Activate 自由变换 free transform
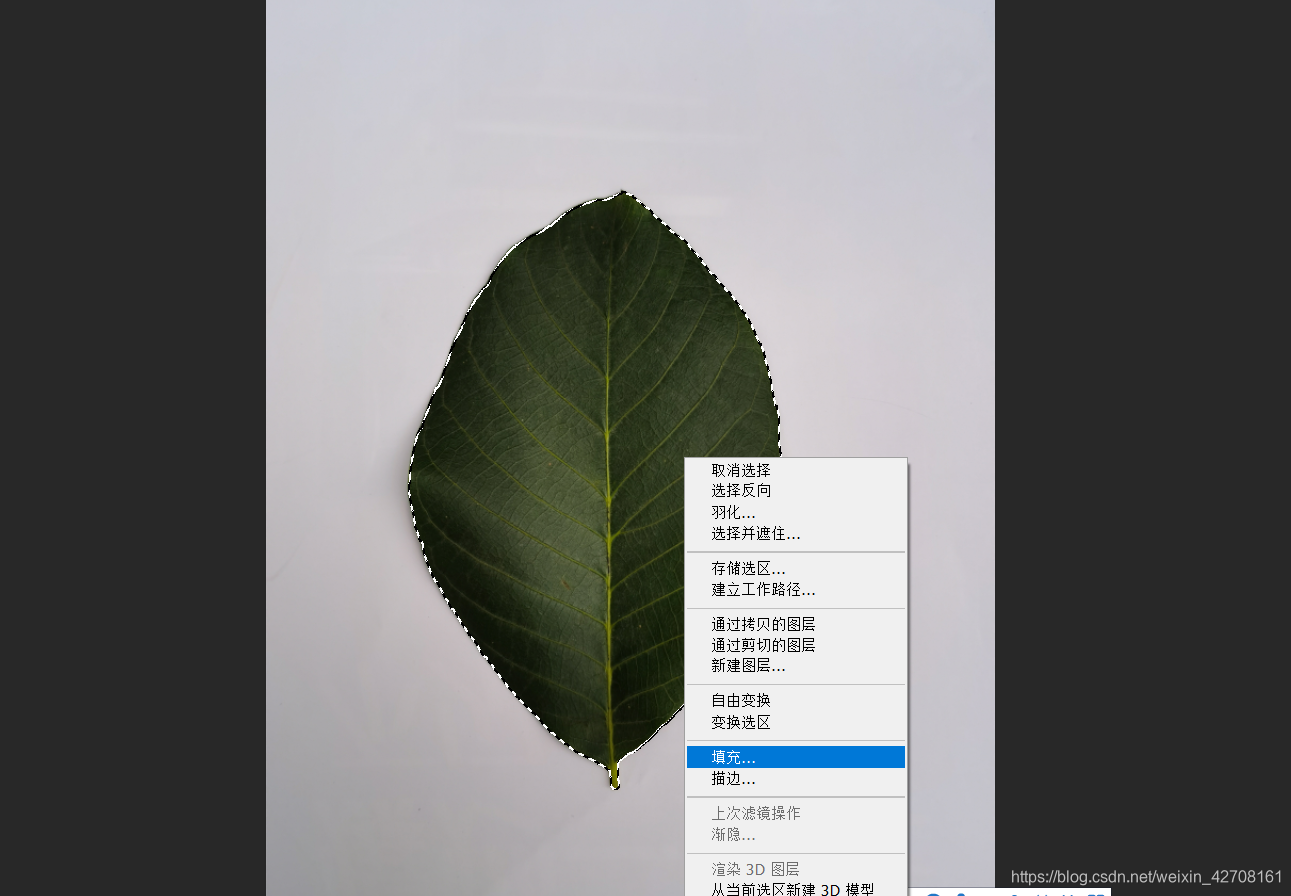Viewport: 1291px width, 896px height. [739, 701]
